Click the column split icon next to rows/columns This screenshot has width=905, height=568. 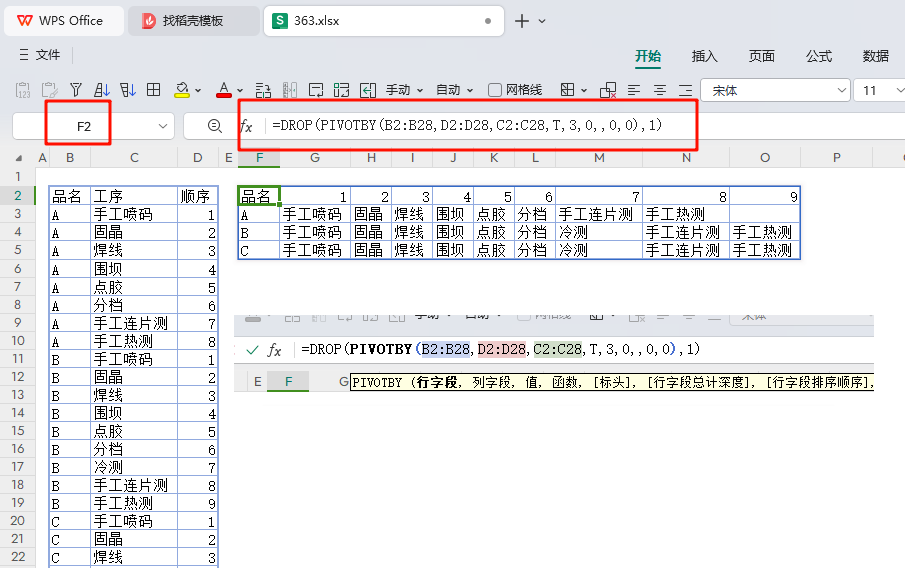click(290, 90)
